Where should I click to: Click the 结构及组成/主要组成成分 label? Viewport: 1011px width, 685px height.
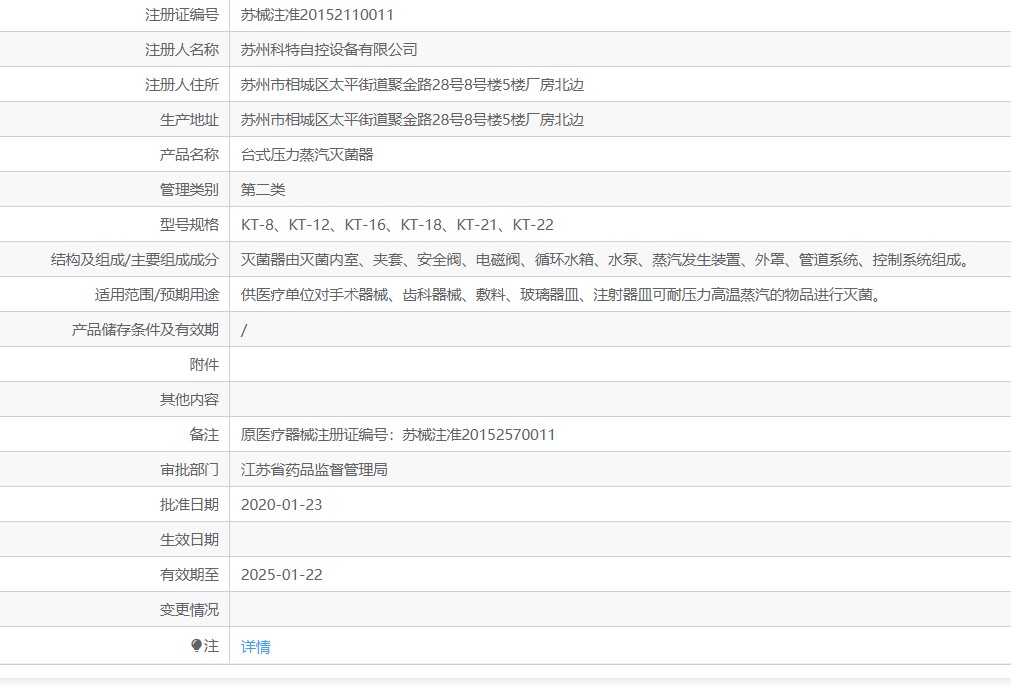pos(135,259)
